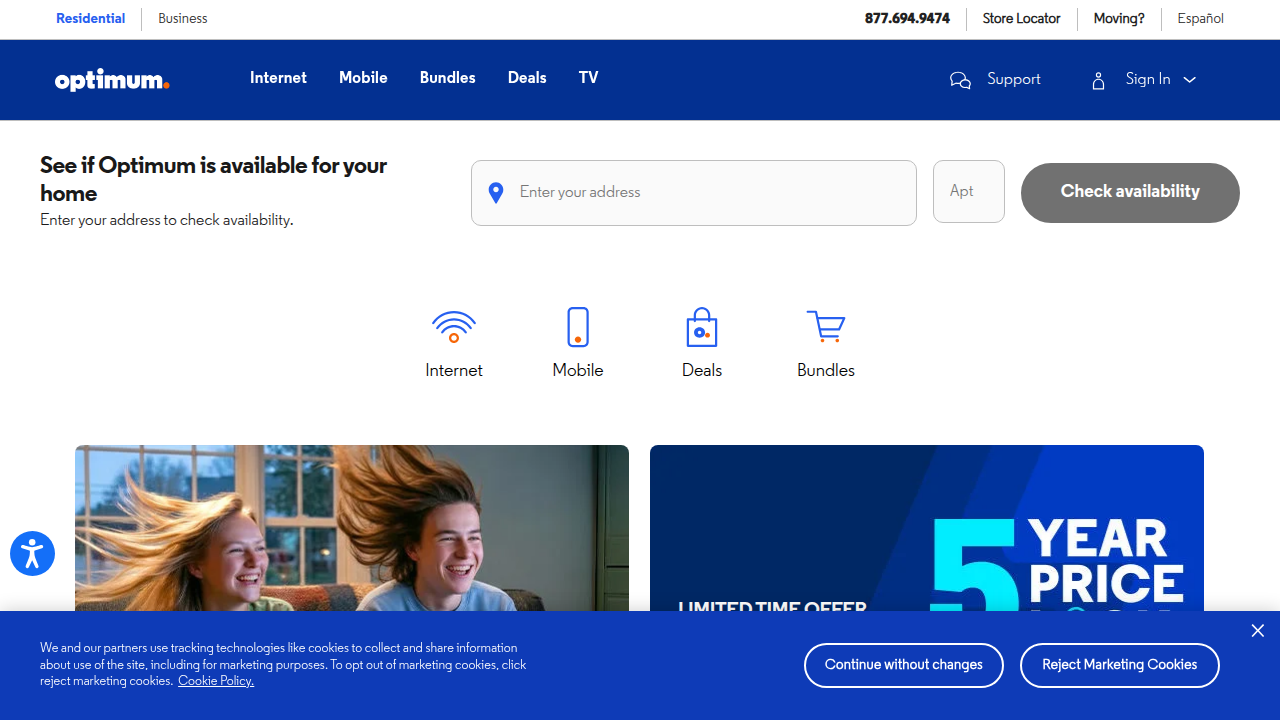Focus the Apt input field
This screenshot has height=720, width=1280.
coord(969,191)
